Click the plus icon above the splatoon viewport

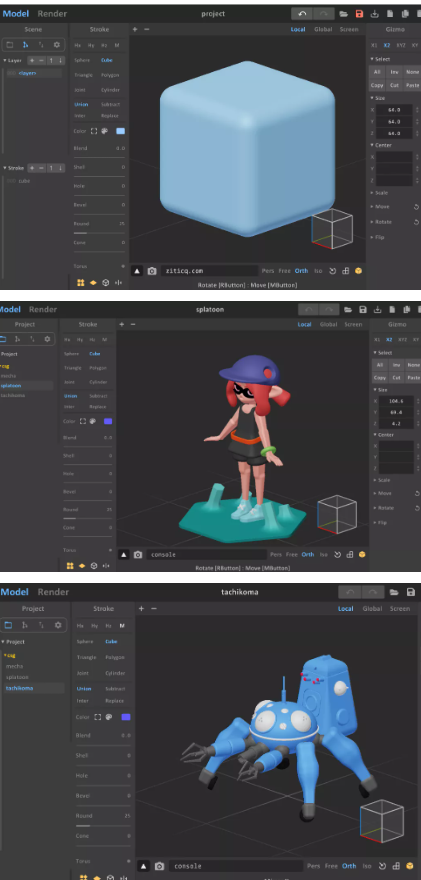click(x=121, y=324)
